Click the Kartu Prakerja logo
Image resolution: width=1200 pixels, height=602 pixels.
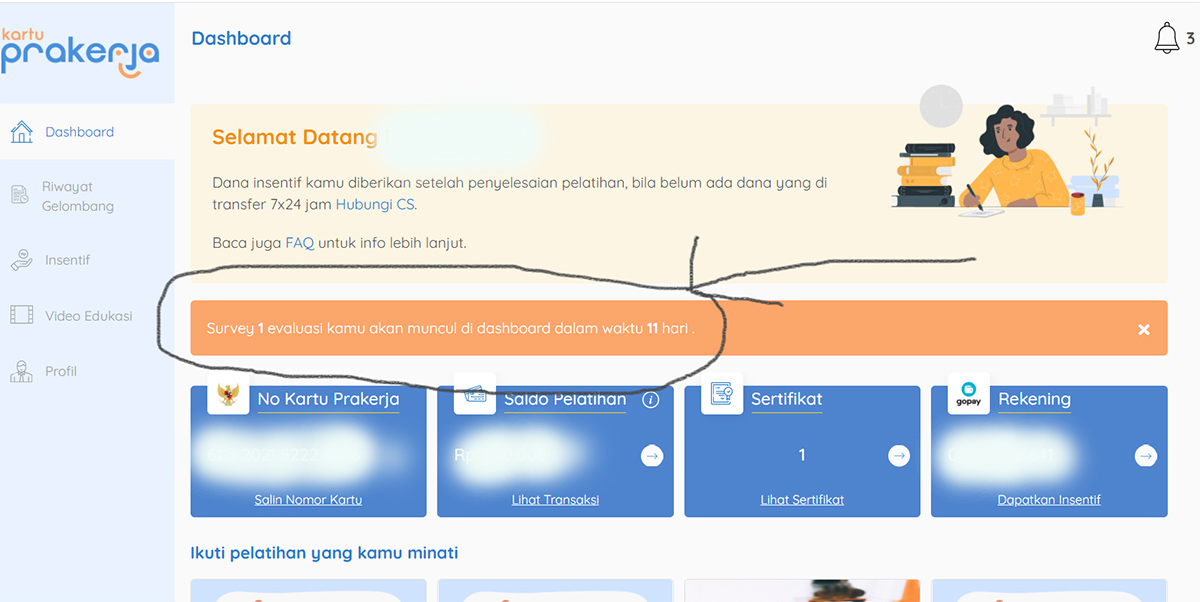pos(80,51)
